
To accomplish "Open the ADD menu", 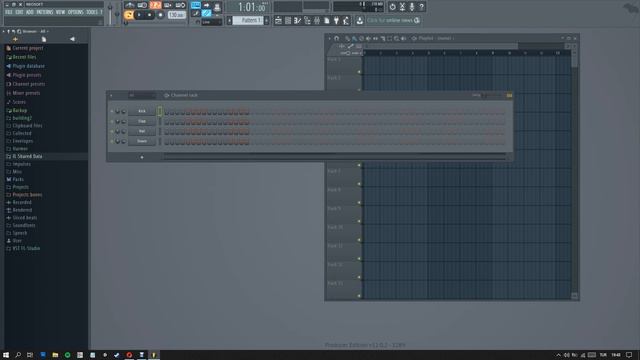I will 30,12.
